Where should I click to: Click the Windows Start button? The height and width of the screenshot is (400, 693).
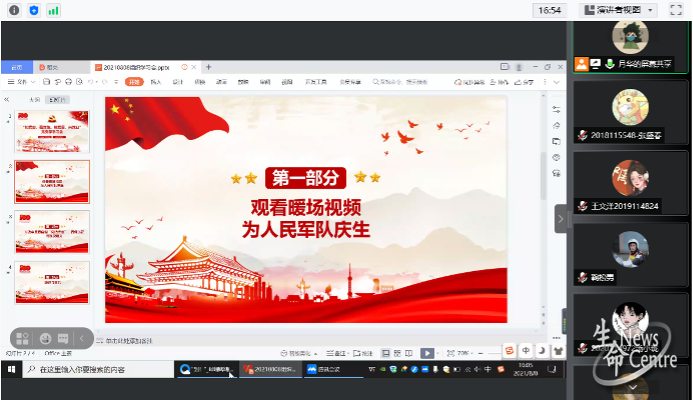pyautogui.click(x=11, y=370)
